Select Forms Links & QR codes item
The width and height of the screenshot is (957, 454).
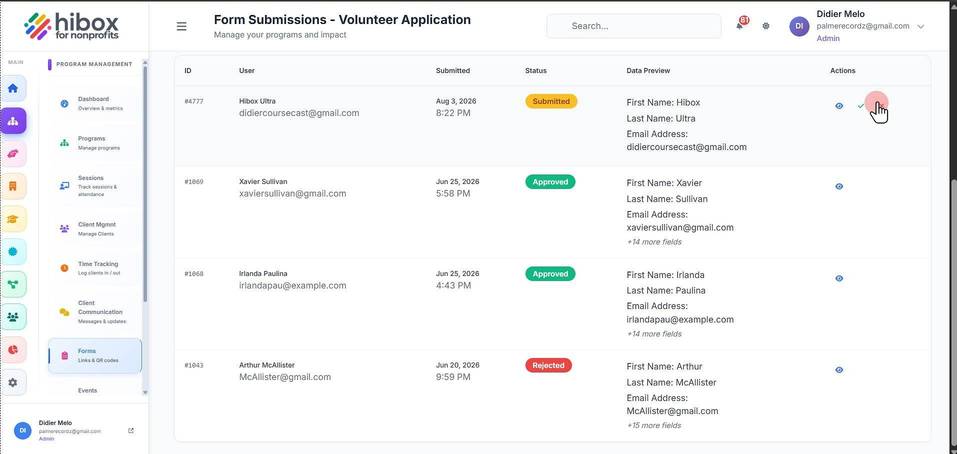(95, 356)
